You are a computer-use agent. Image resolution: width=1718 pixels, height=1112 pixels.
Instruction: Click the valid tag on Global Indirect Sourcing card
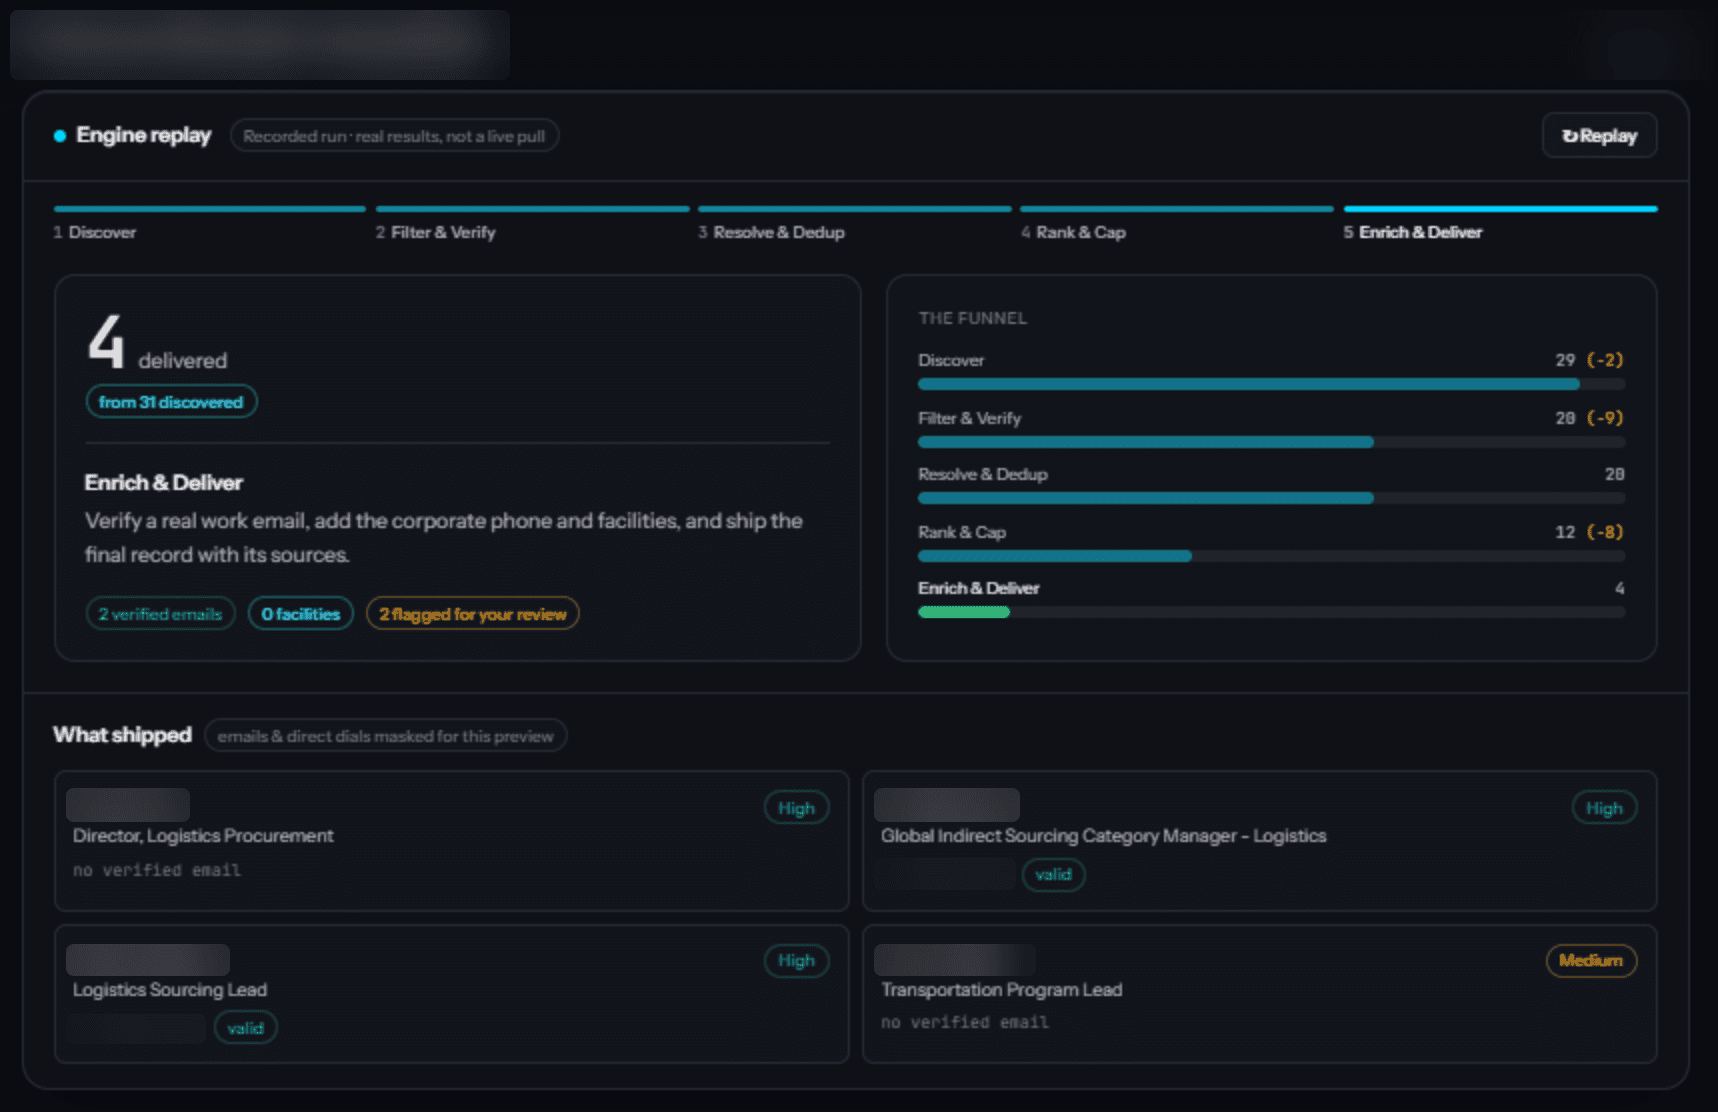click(1053, 875)
